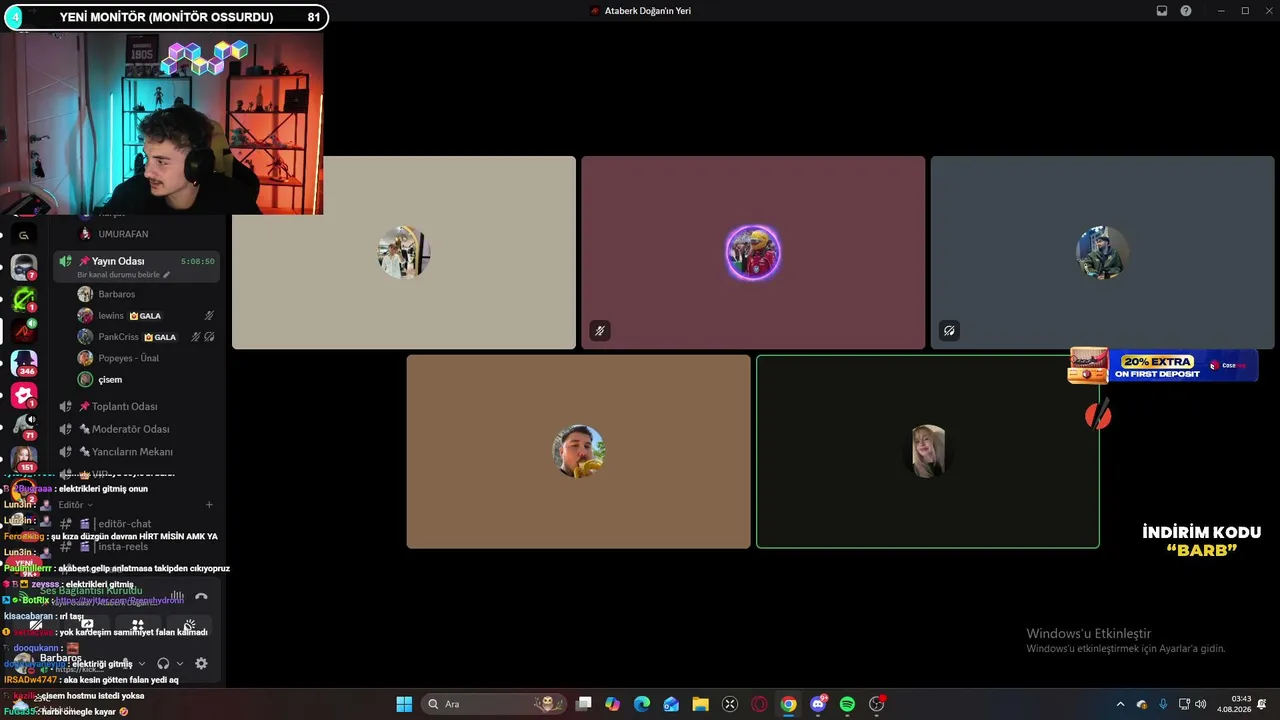Open the Discord inbox icon
1280x720 pixels.
(x=1162, y=11)
